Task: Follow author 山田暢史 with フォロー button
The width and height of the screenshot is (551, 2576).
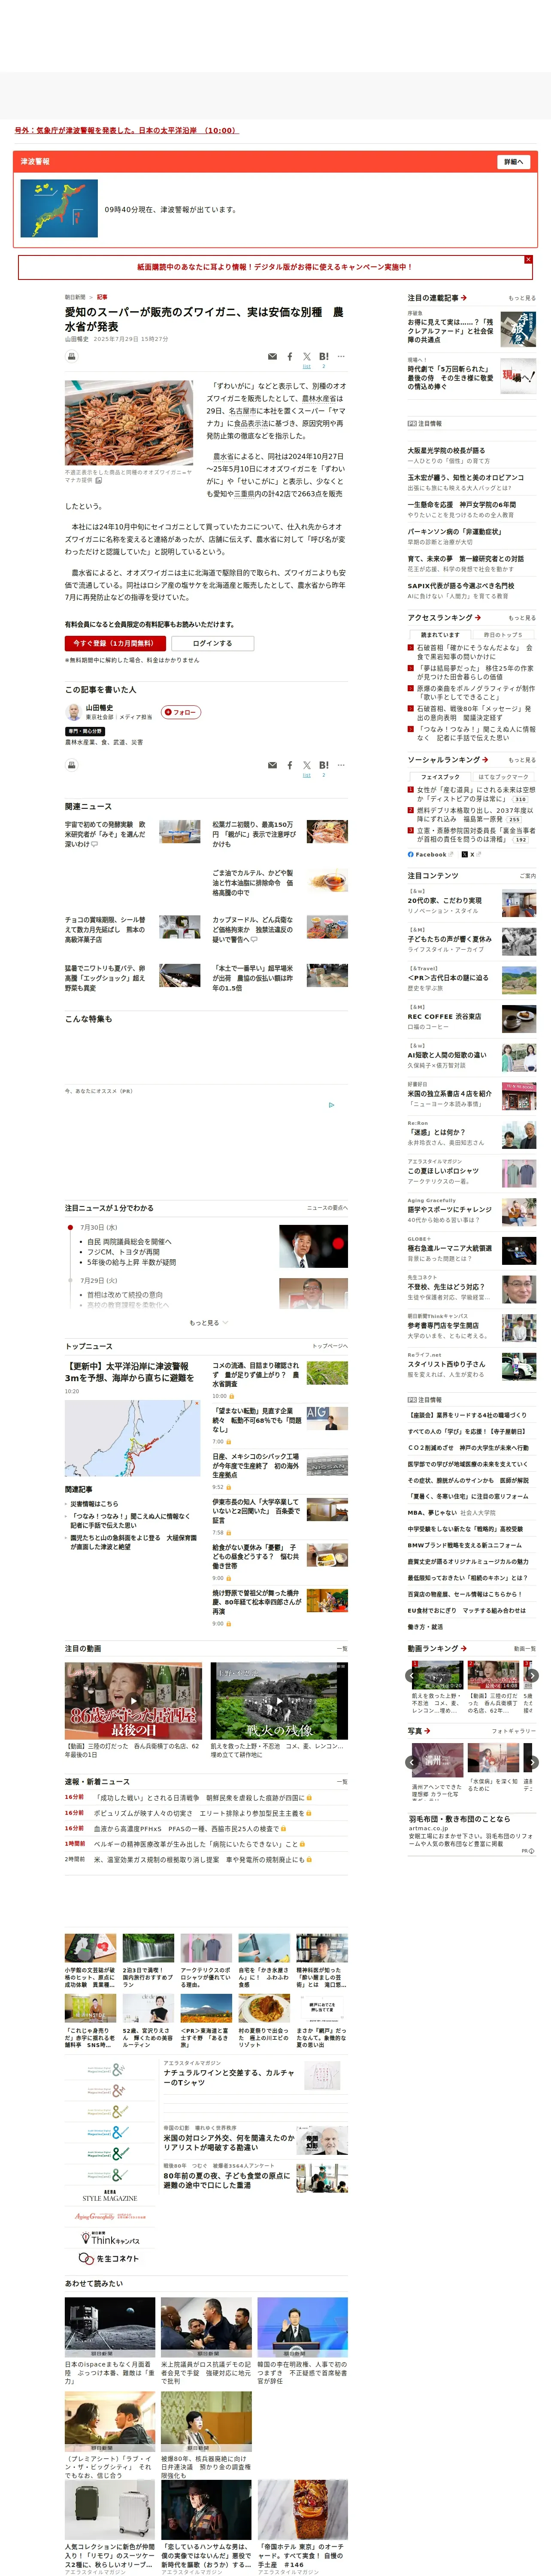Action: 181,712
